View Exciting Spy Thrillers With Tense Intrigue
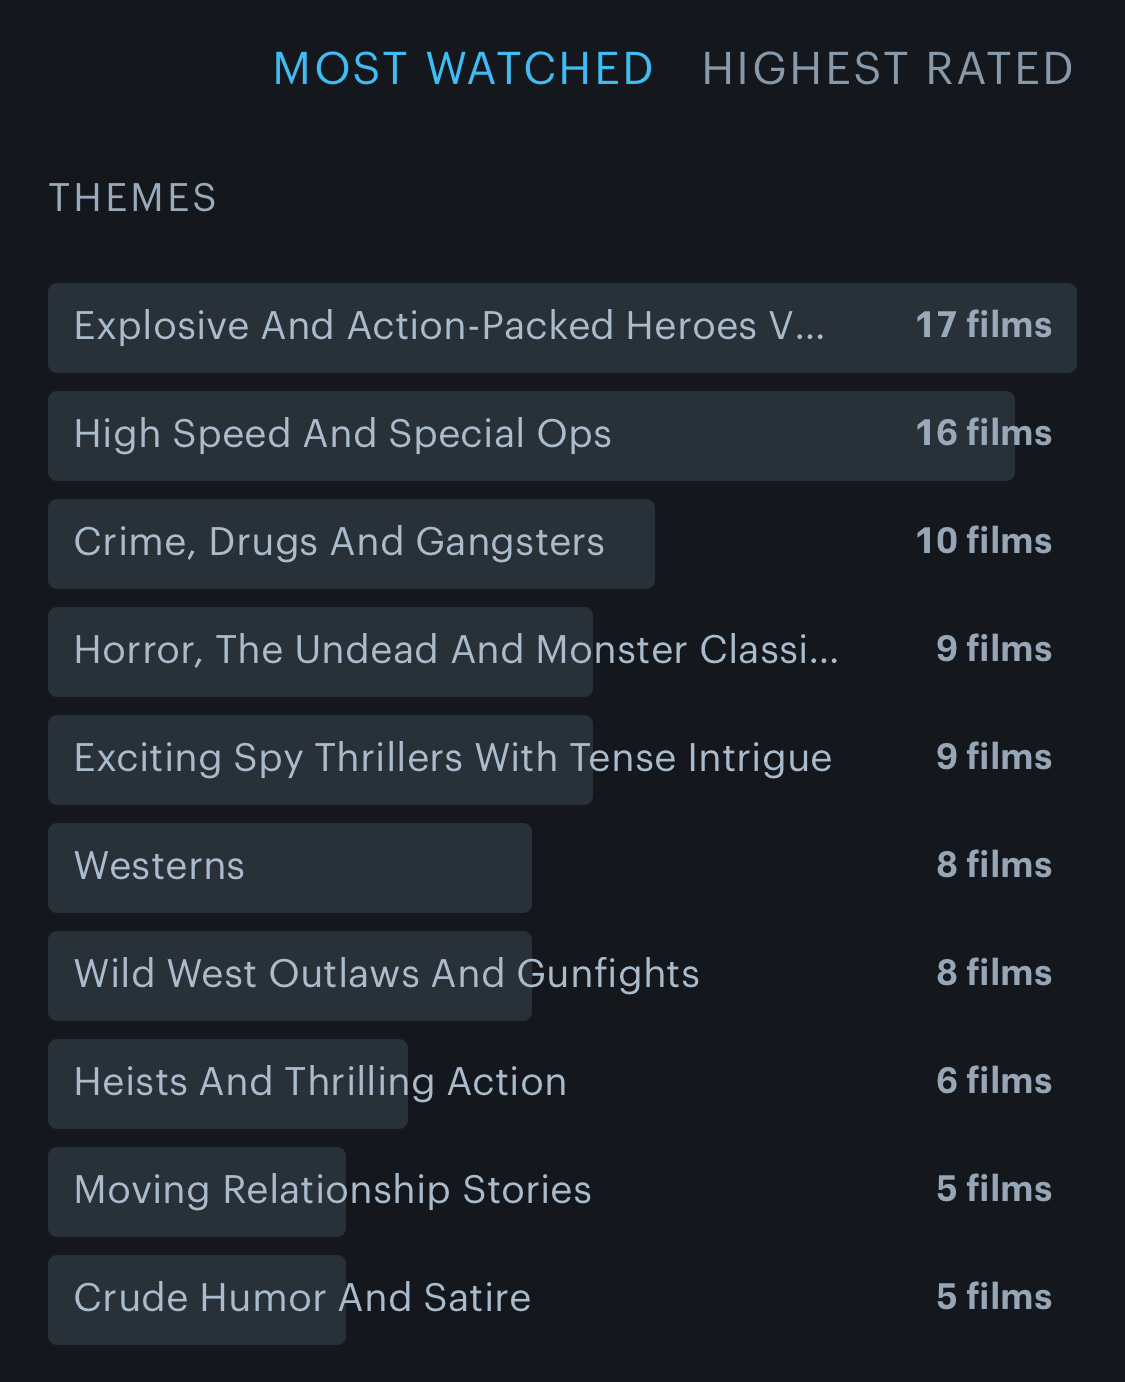Viewport: 1125px width, 1382px height. click(x=453, y=759)
